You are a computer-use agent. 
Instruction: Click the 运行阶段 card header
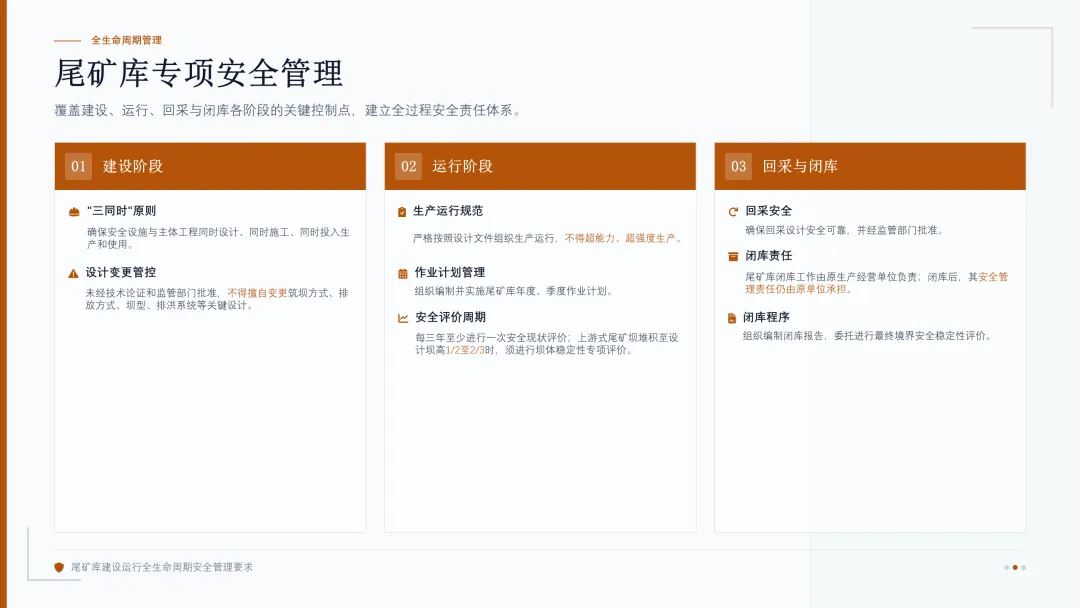click(x=540, y=167)
